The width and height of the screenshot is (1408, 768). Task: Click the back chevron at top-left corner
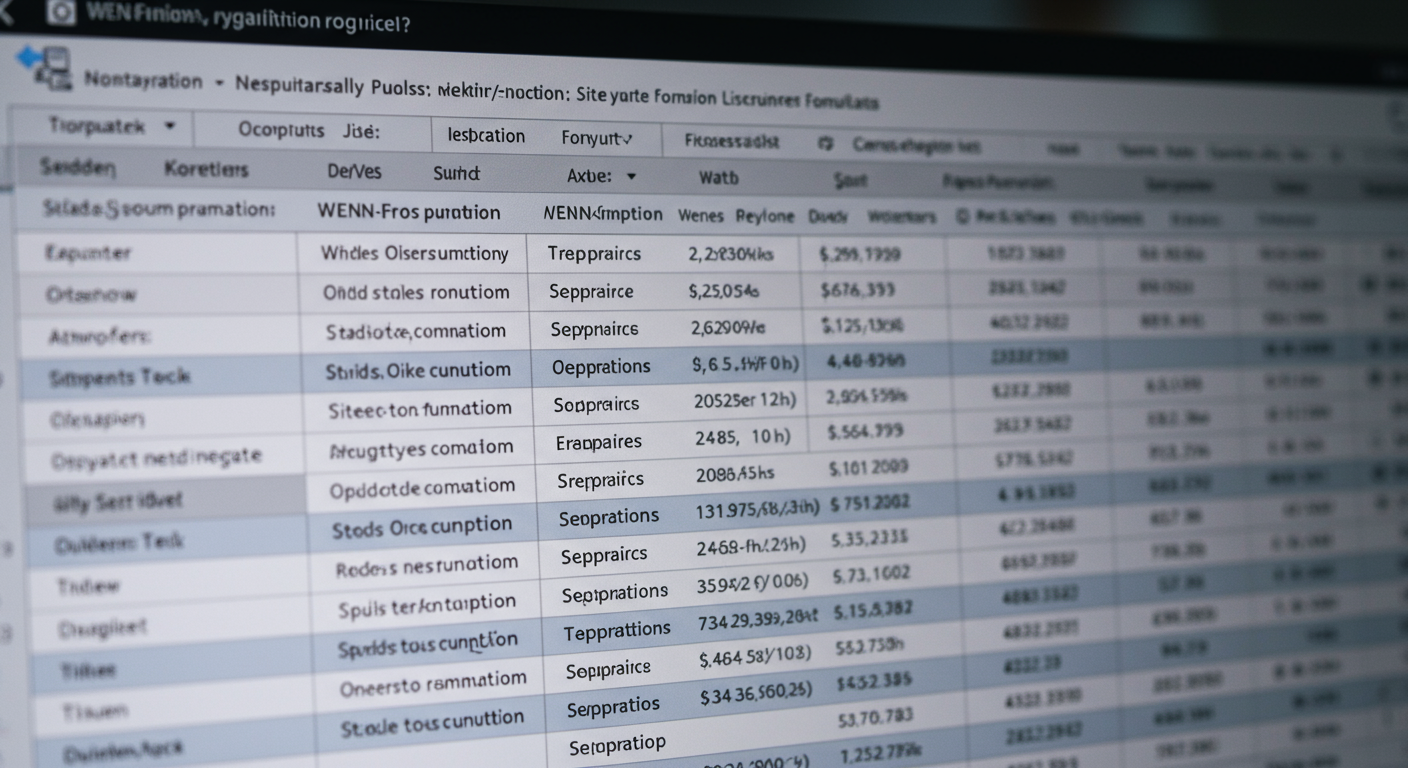(x=5, y=13)
